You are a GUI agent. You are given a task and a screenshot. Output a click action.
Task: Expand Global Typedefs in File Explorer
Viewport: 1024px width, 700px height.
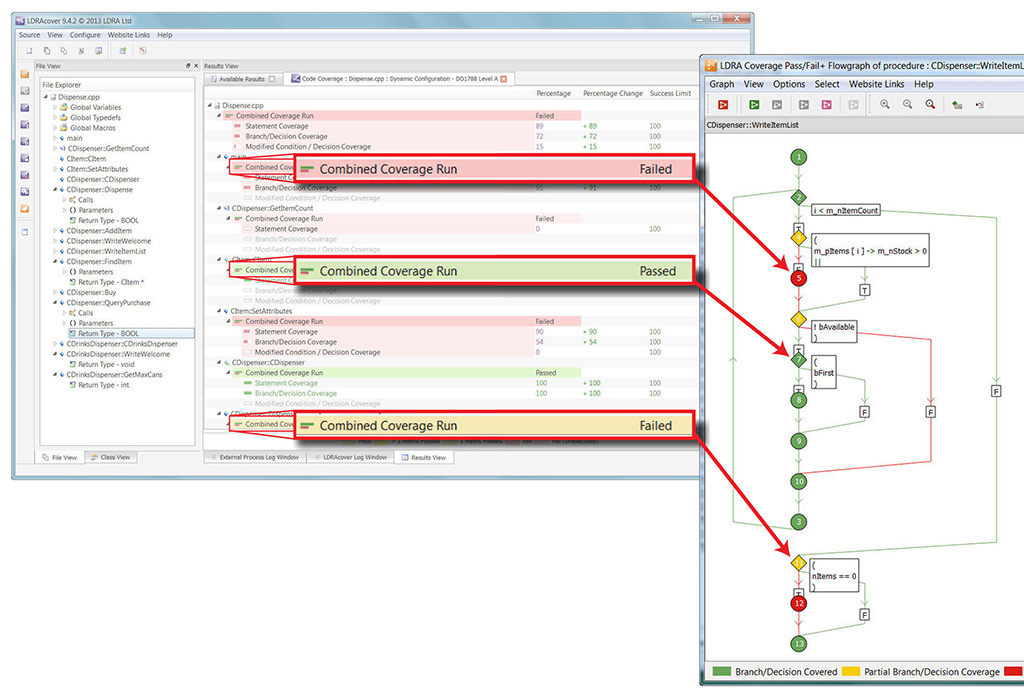[55, 118]
